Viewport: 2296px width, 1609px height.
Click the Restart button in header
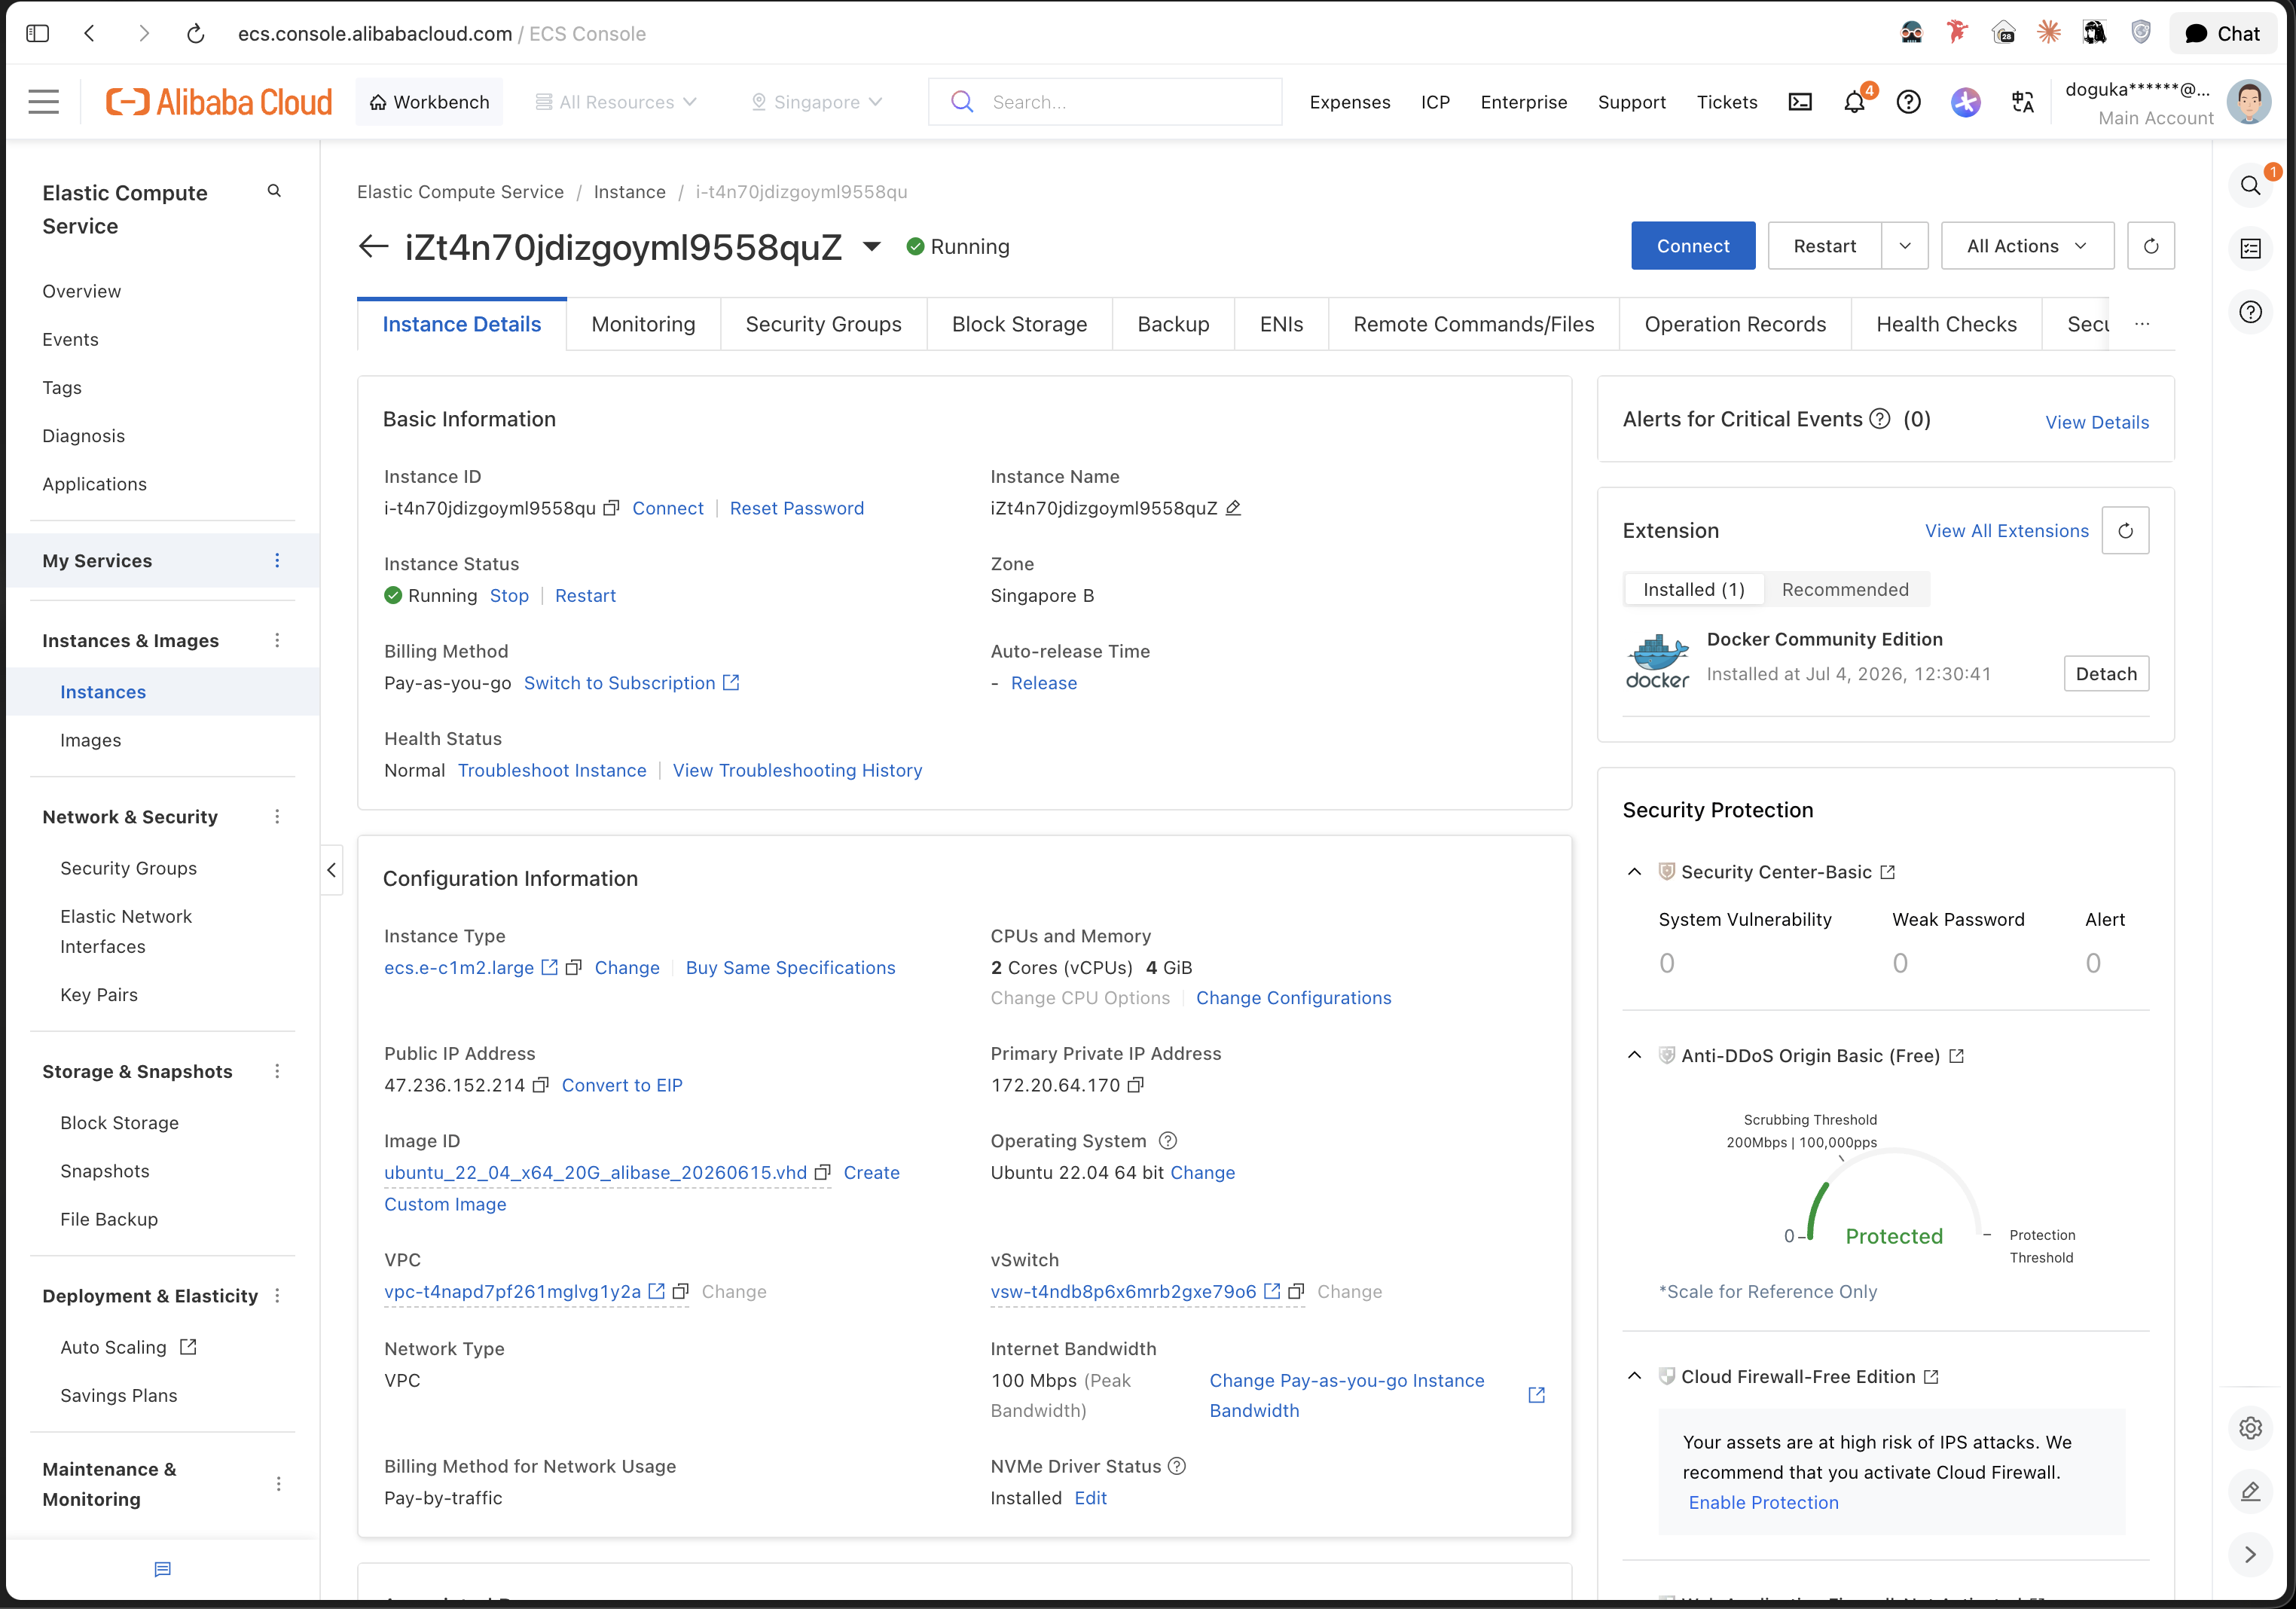pyautogui.click(x=1824, y=246)
